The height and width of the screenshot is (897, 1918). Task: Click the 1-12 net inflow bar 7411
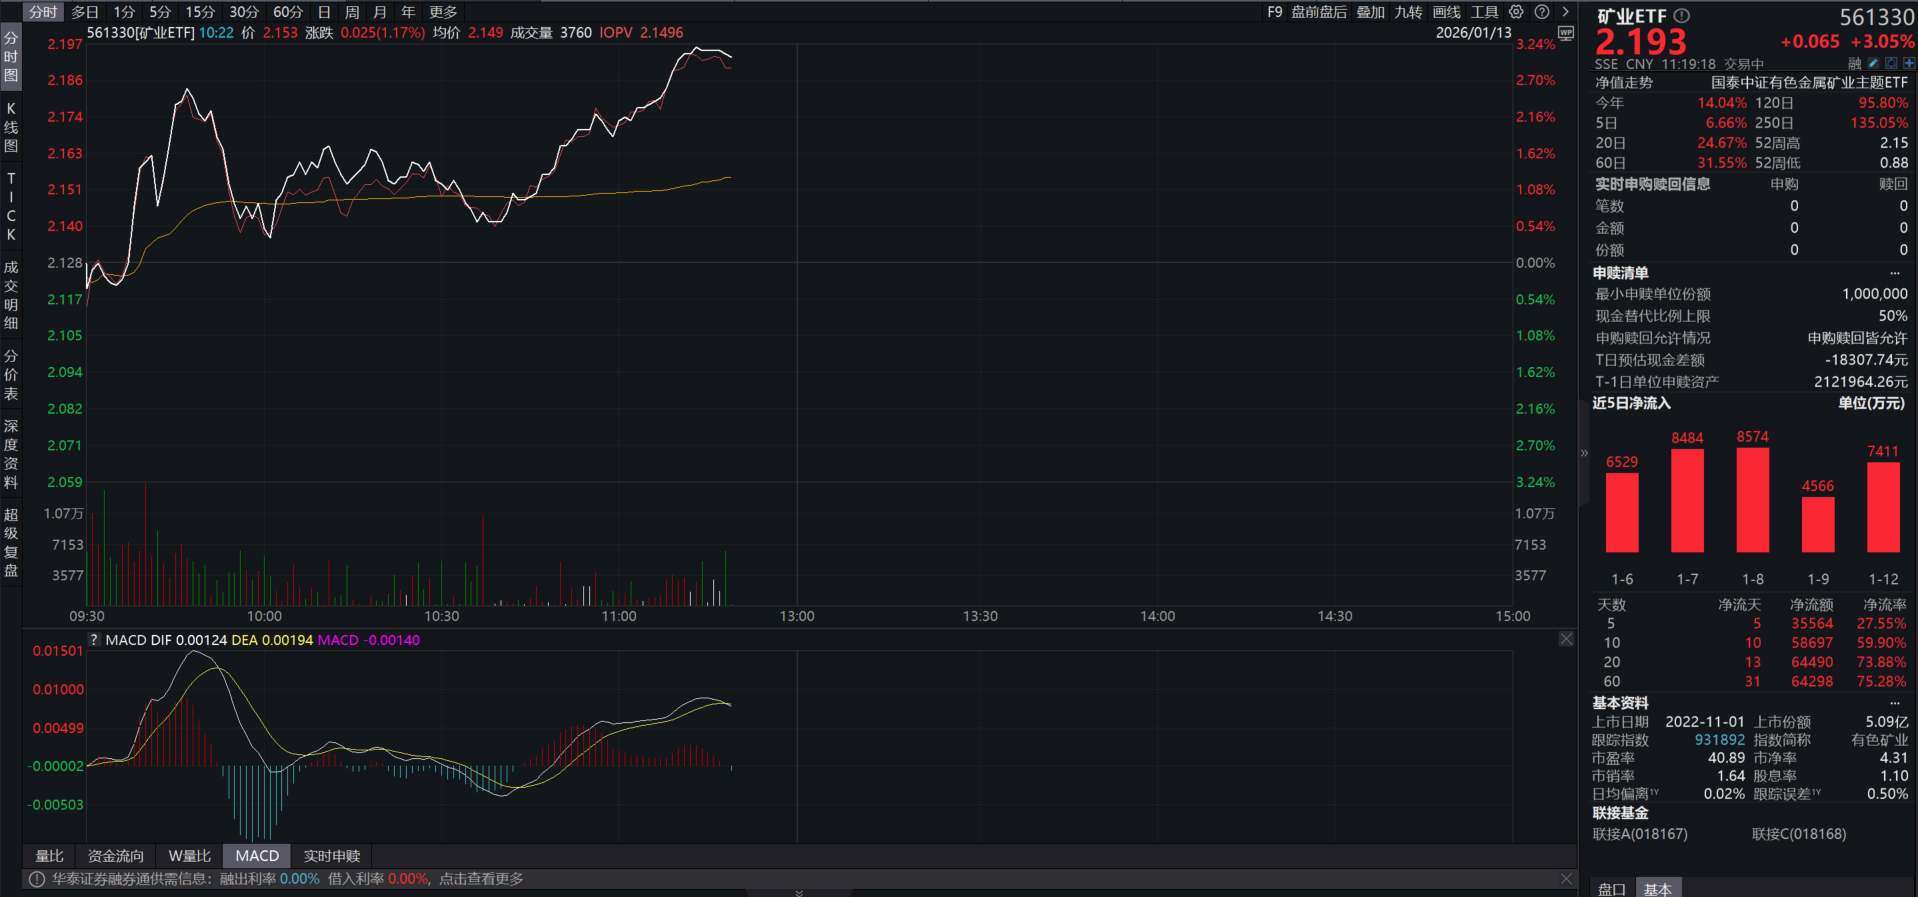pyautogui.click(x=1883, y=507)
